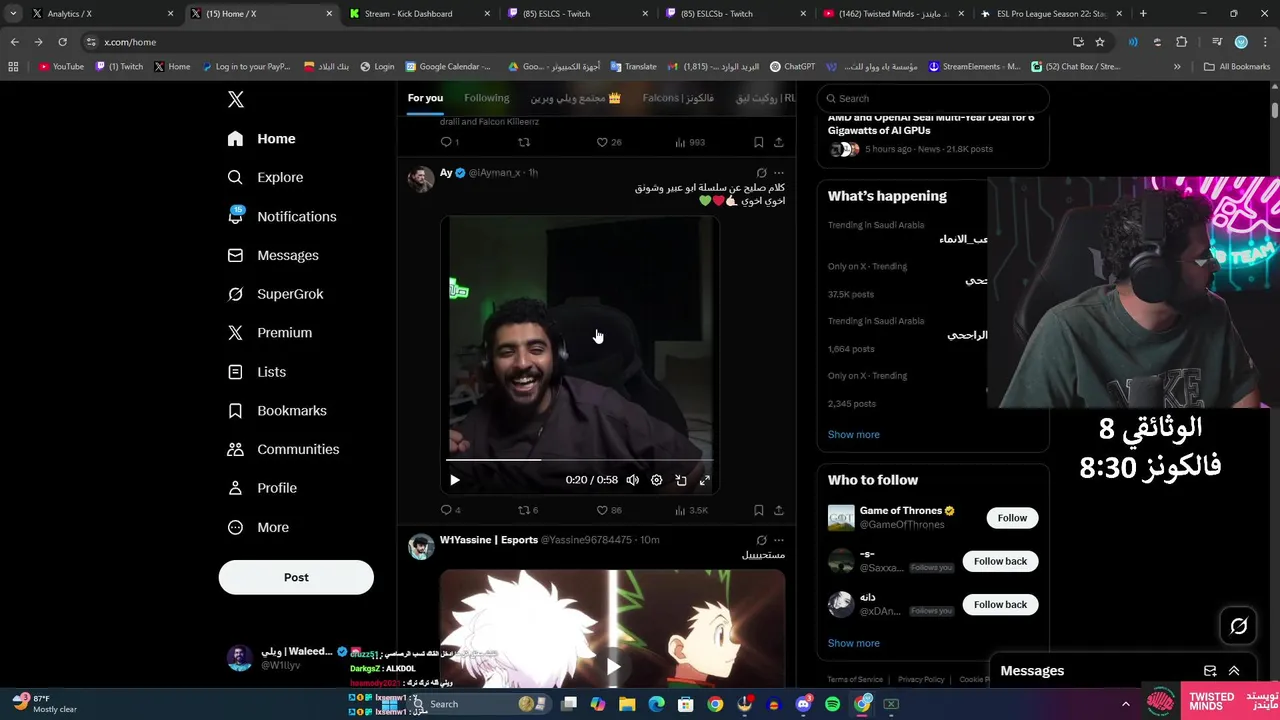Switch to Analytics / X browser tab
Viewport: 1280px width, 720px height.
click(103, 14)
